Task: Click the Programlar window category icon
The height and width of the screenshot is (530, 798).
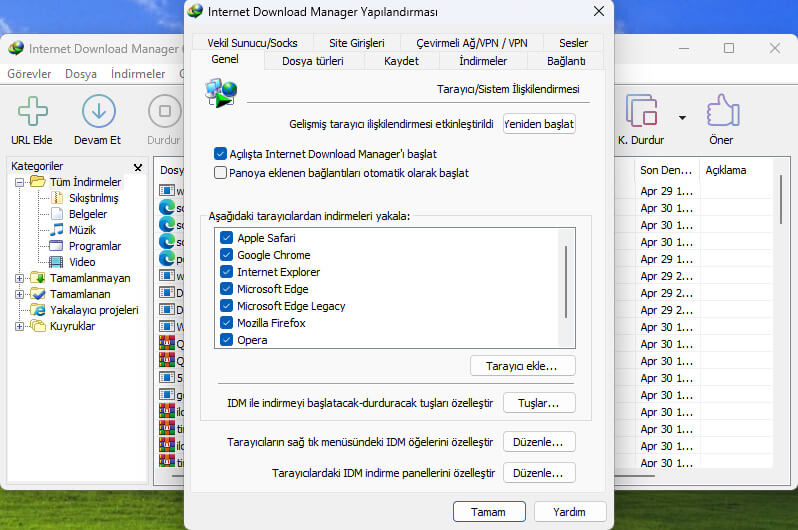Action: (56, 246)
